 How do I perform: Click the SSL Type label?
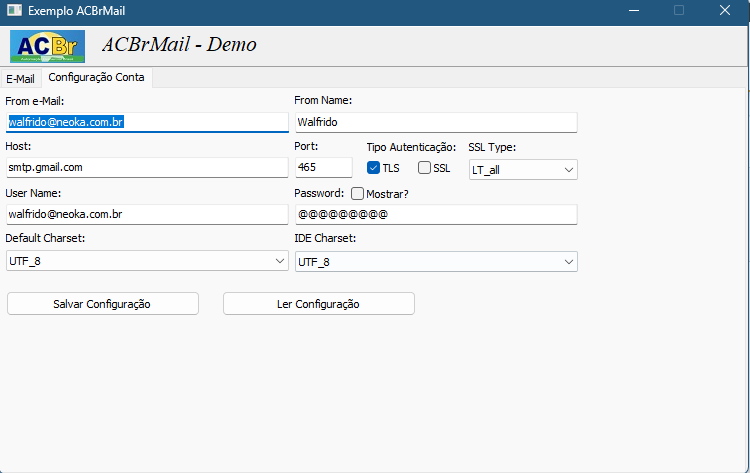tap(492, 147)
